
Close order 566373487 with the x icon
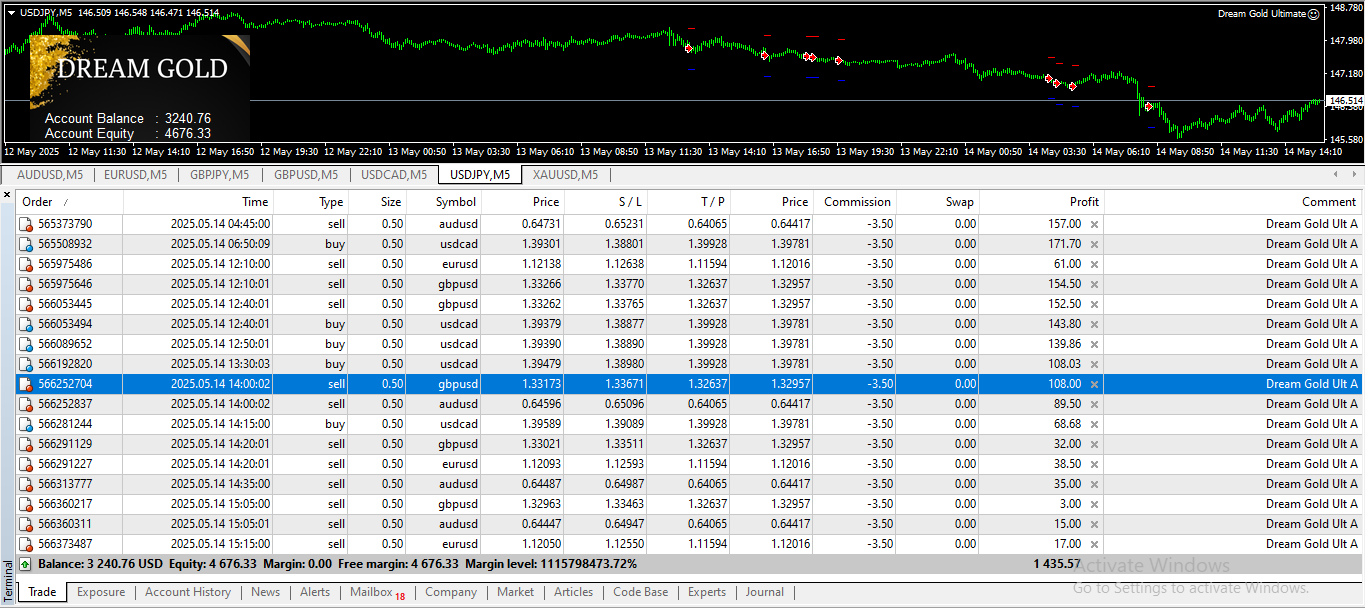pos(1094,544)
